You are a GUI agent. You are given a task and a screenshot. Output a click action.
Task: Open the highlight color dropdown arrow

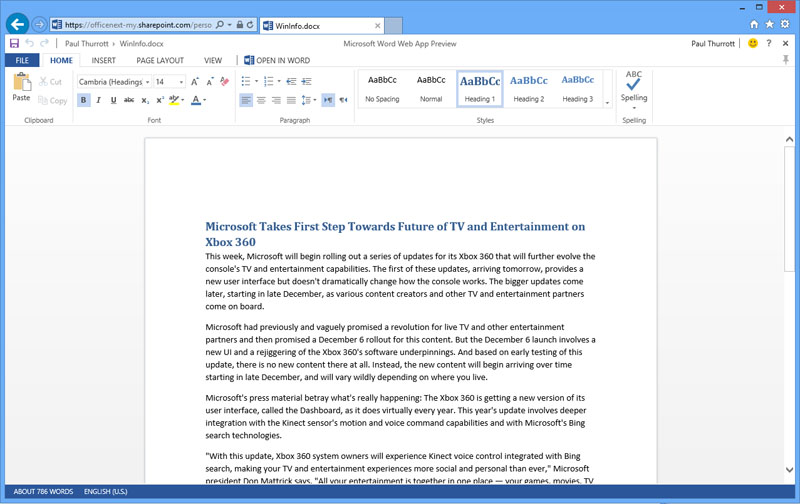pyautogui.click(x=183, y=100)
